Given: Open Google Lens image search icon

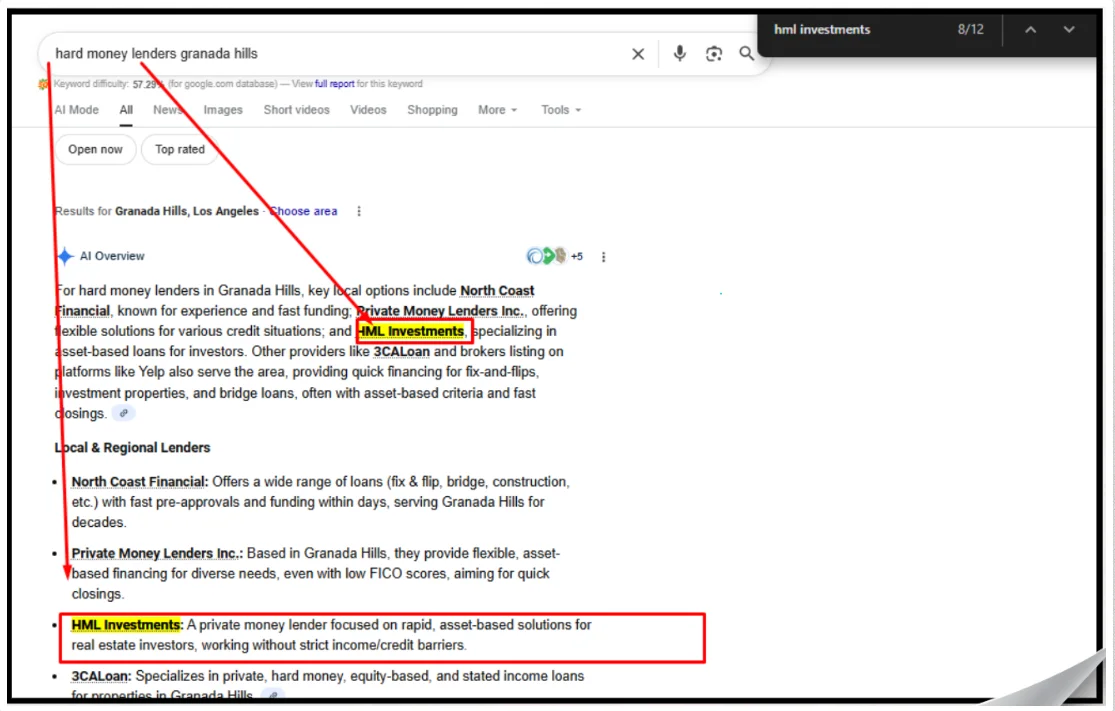Looking at the screenshot, I should (x=714, y=54).
